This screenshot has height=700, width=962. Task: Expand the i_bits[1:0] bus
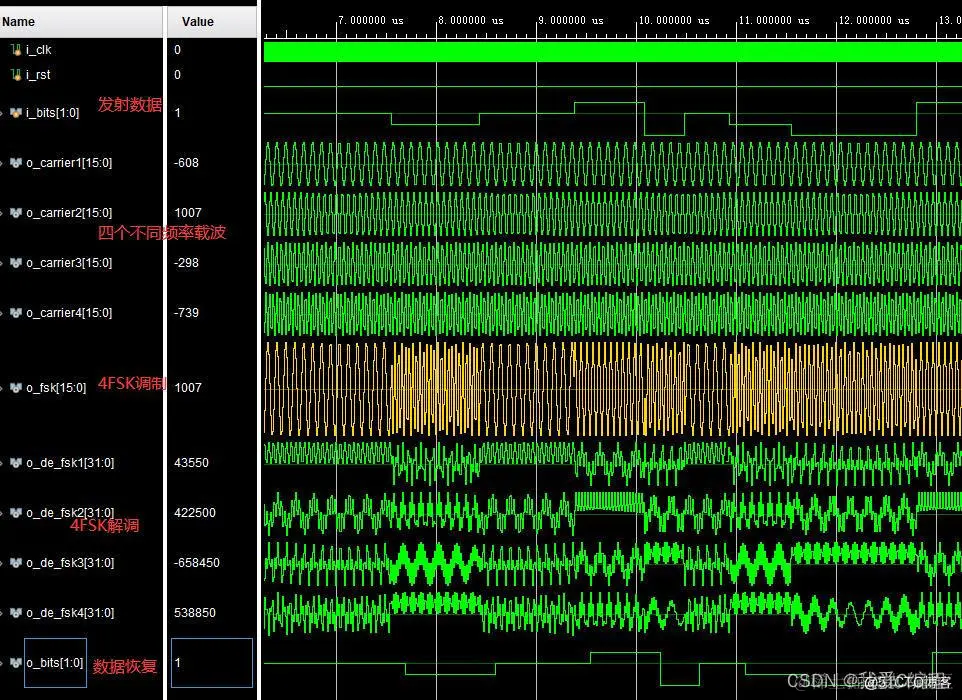coord(2,113)
